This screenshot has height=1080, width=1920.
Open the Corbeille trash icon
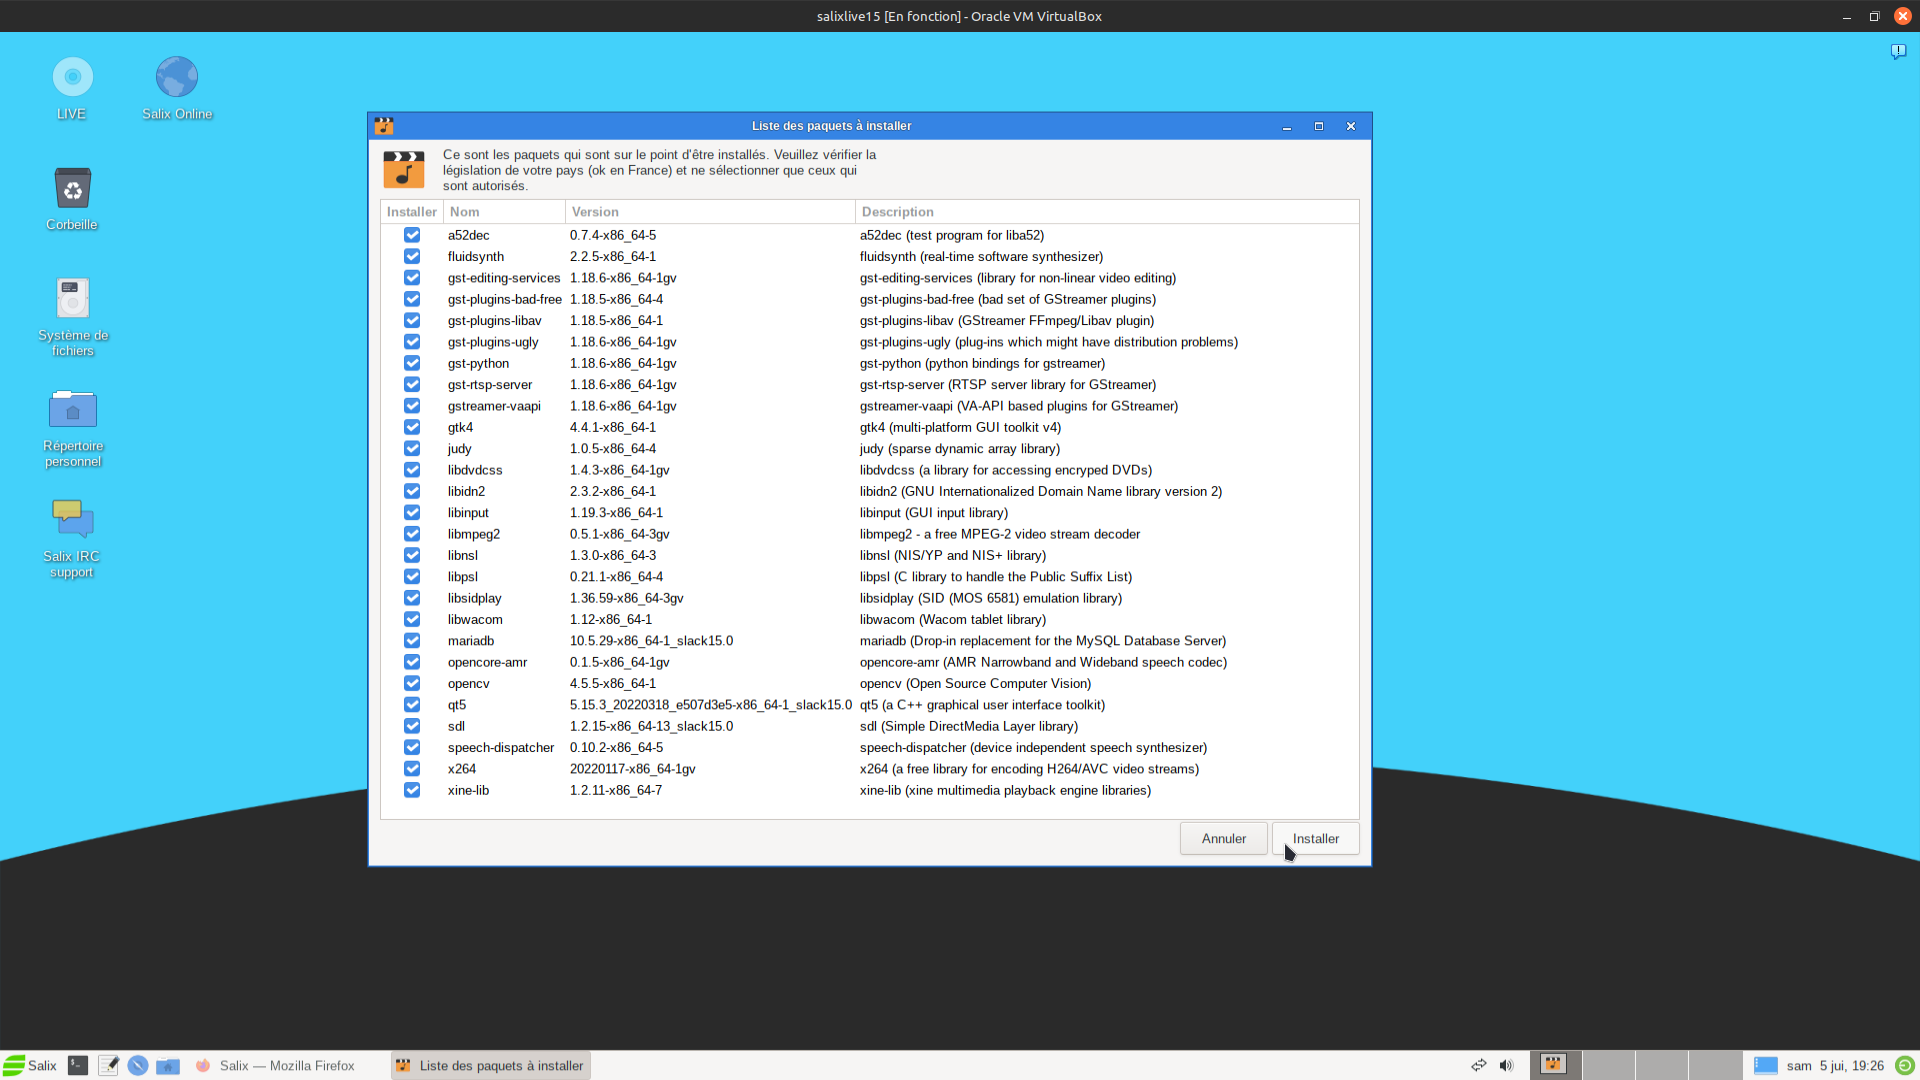pos(72,189)
